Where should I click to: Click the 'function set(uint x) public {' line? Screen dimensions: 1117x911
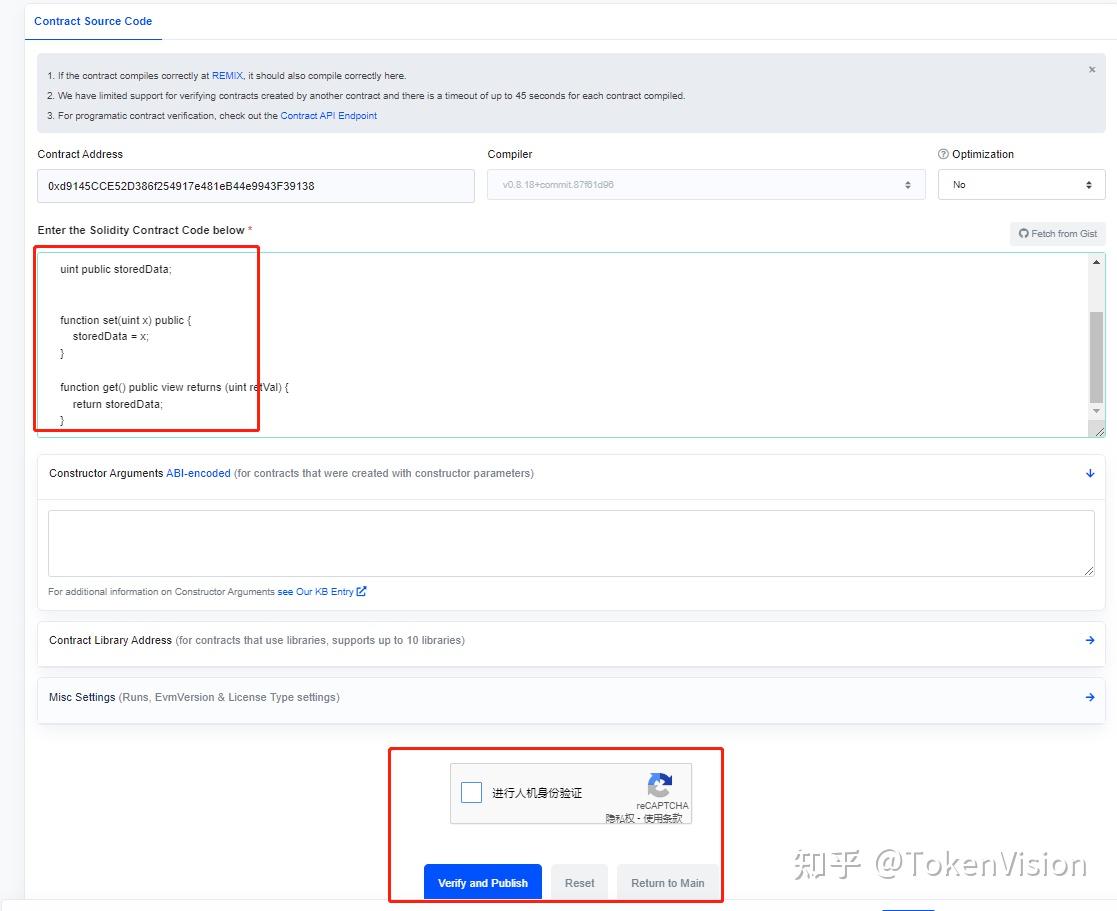click(125, 320)
